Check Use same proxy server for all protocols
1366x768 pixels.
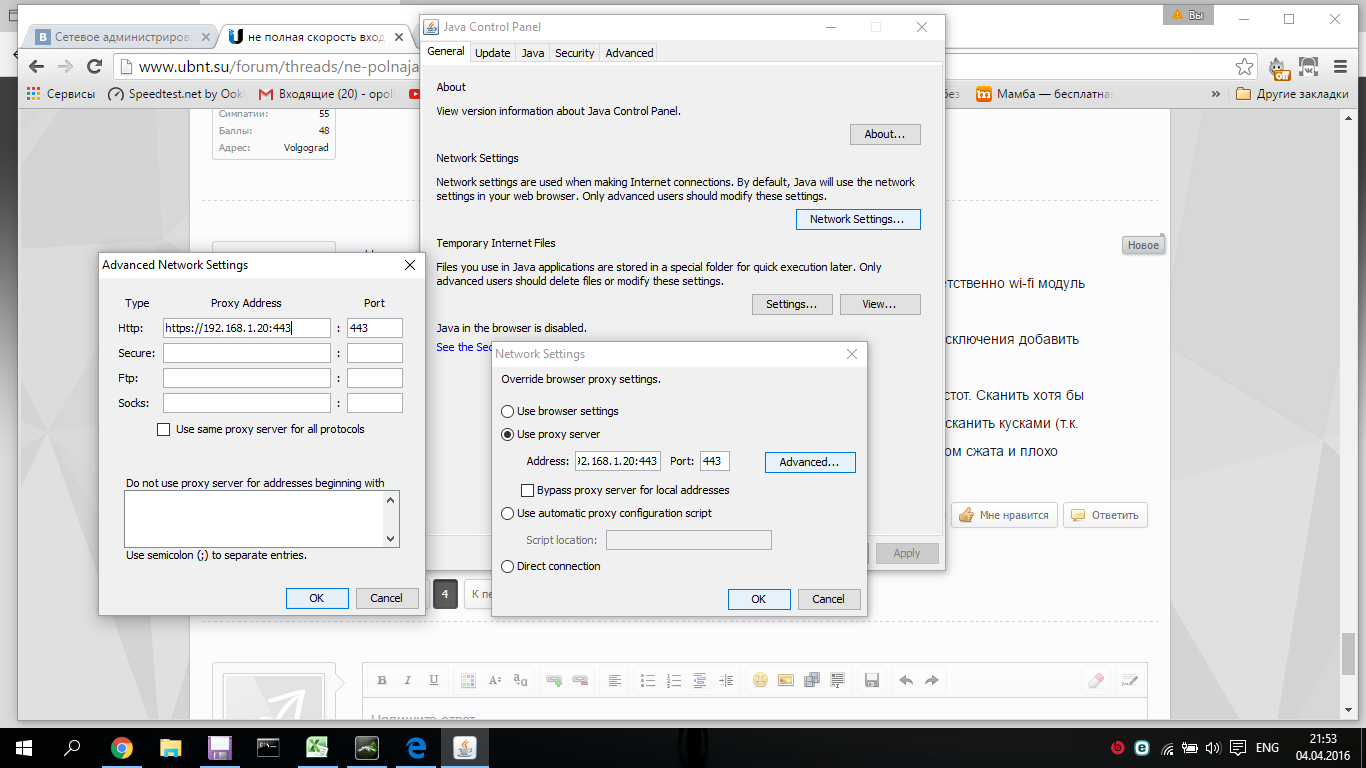(164, 429)
